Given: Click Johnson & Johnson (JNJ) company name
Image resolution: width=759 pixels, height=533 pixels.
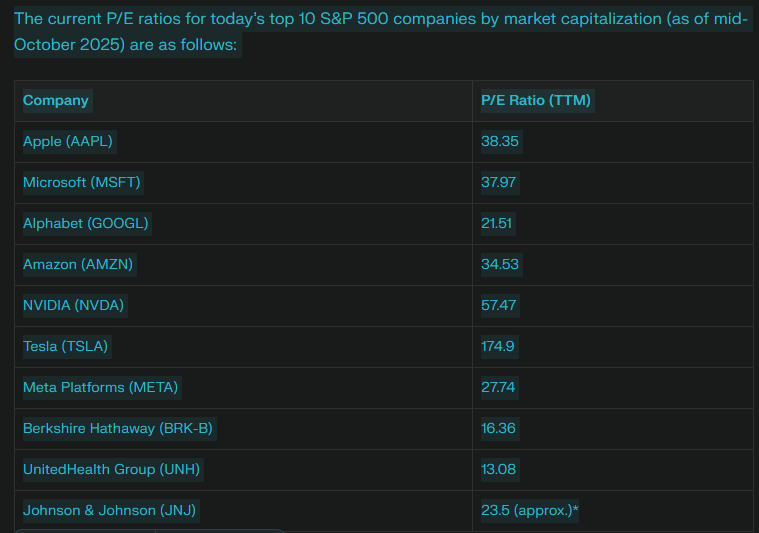Looking at the screenshot, I should click(109, 510).
